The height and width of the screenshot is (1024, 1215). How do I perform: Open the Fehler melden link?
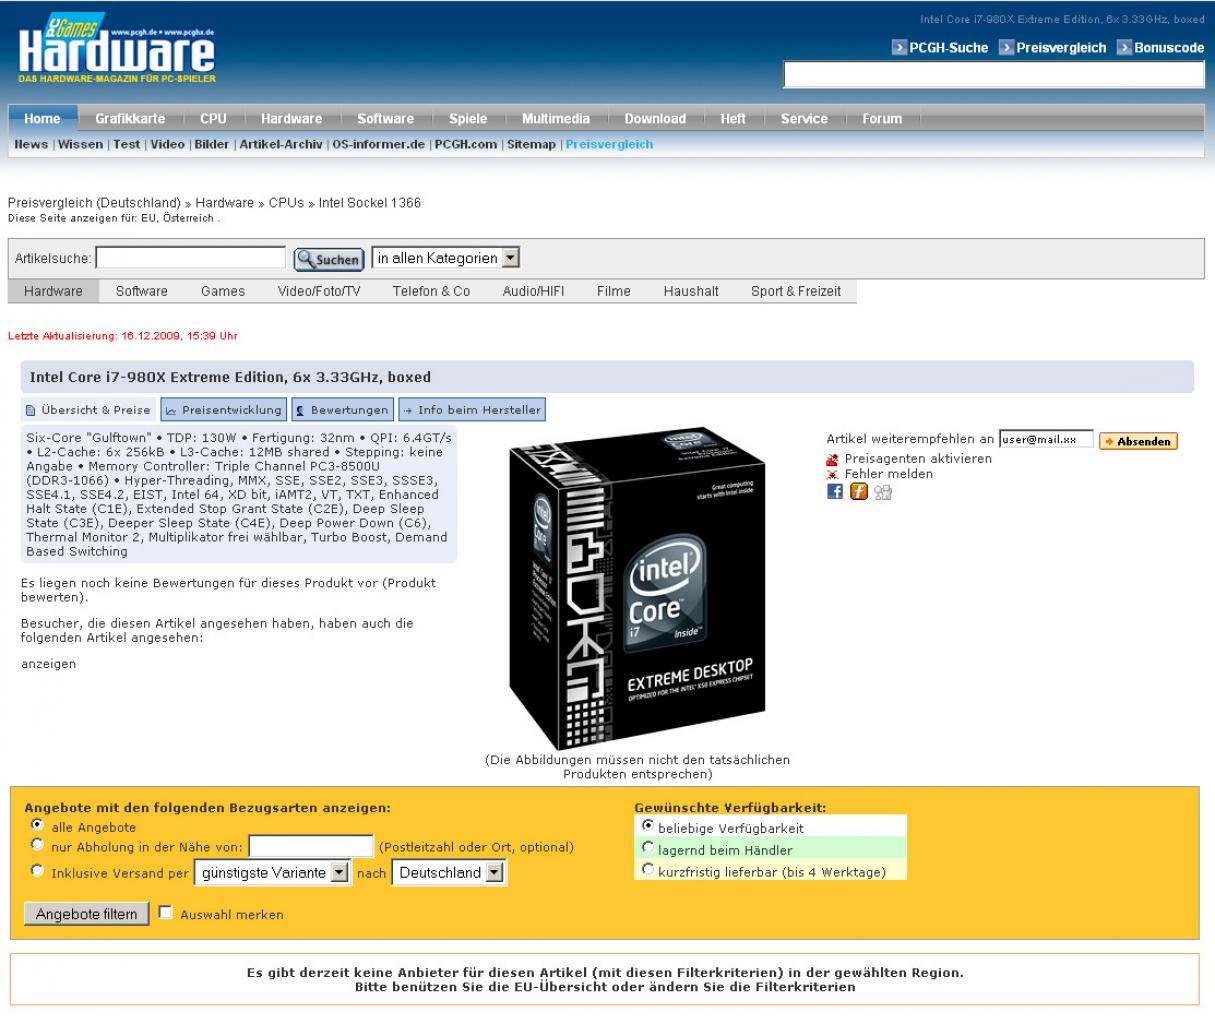[888, 474]
